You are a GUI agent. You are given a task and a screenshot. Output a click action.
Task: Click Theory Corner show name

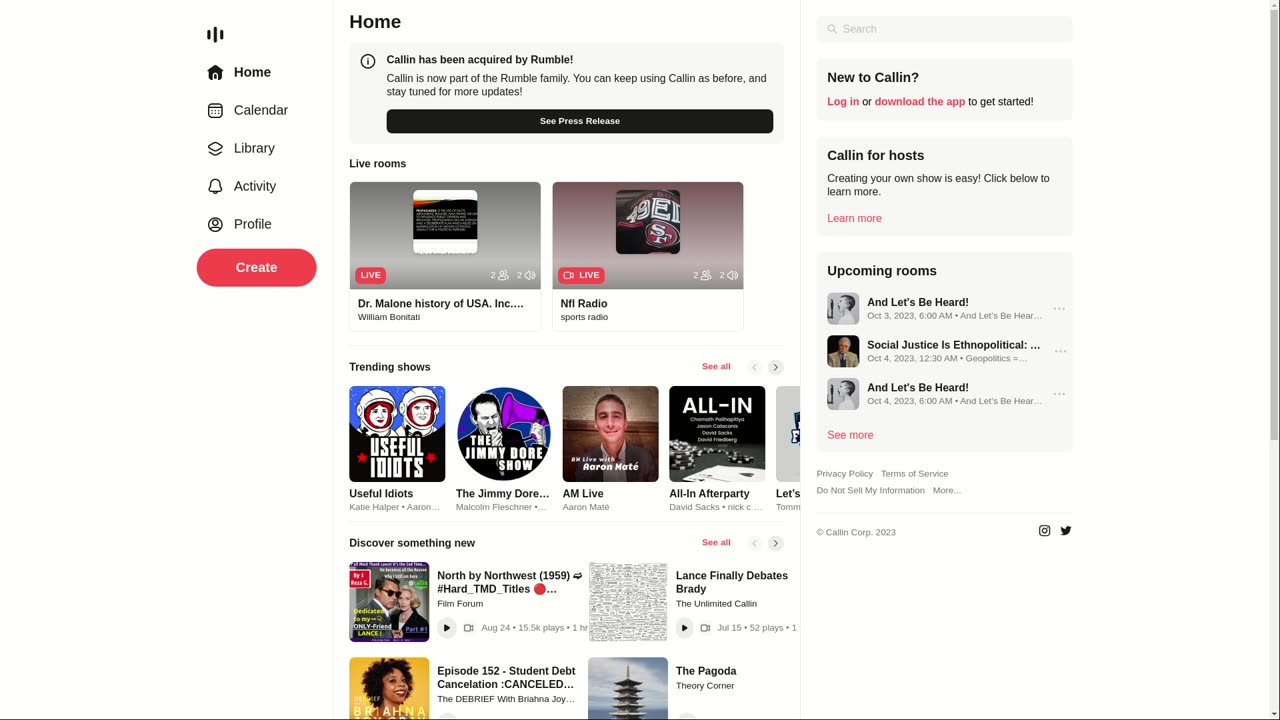point(705,686)
